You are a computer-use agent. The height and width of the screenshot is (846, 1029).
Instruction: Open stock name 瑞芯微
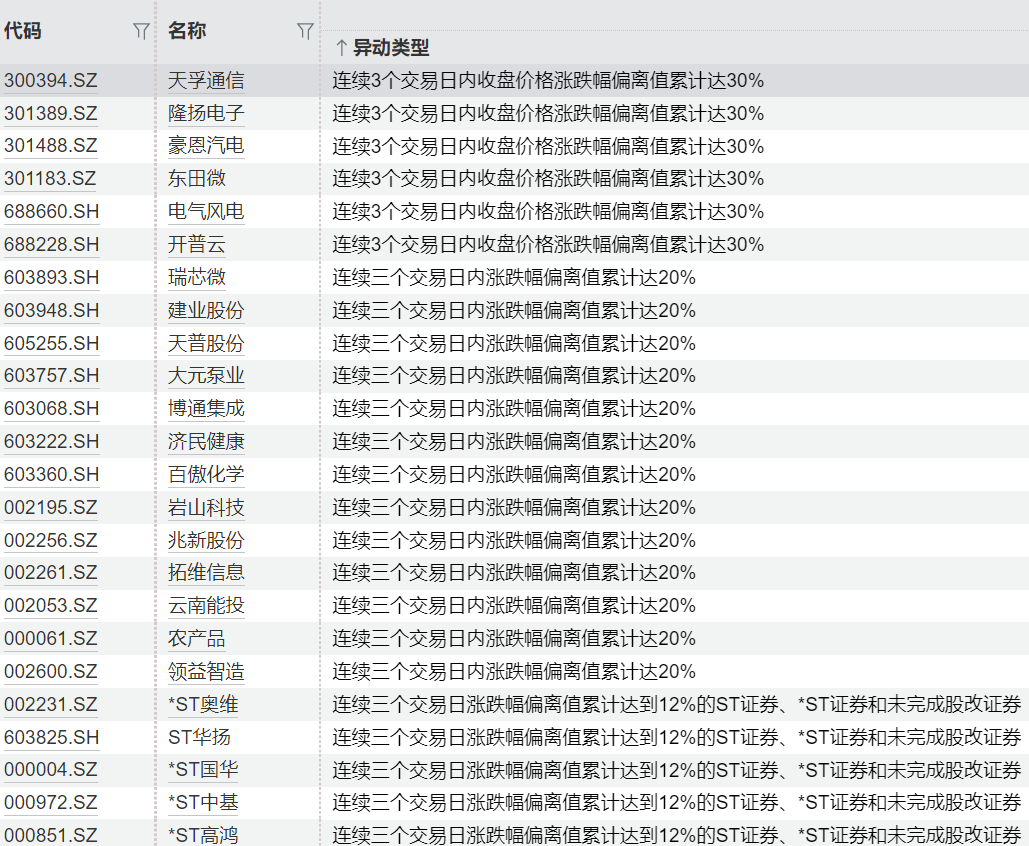[197, 278]
